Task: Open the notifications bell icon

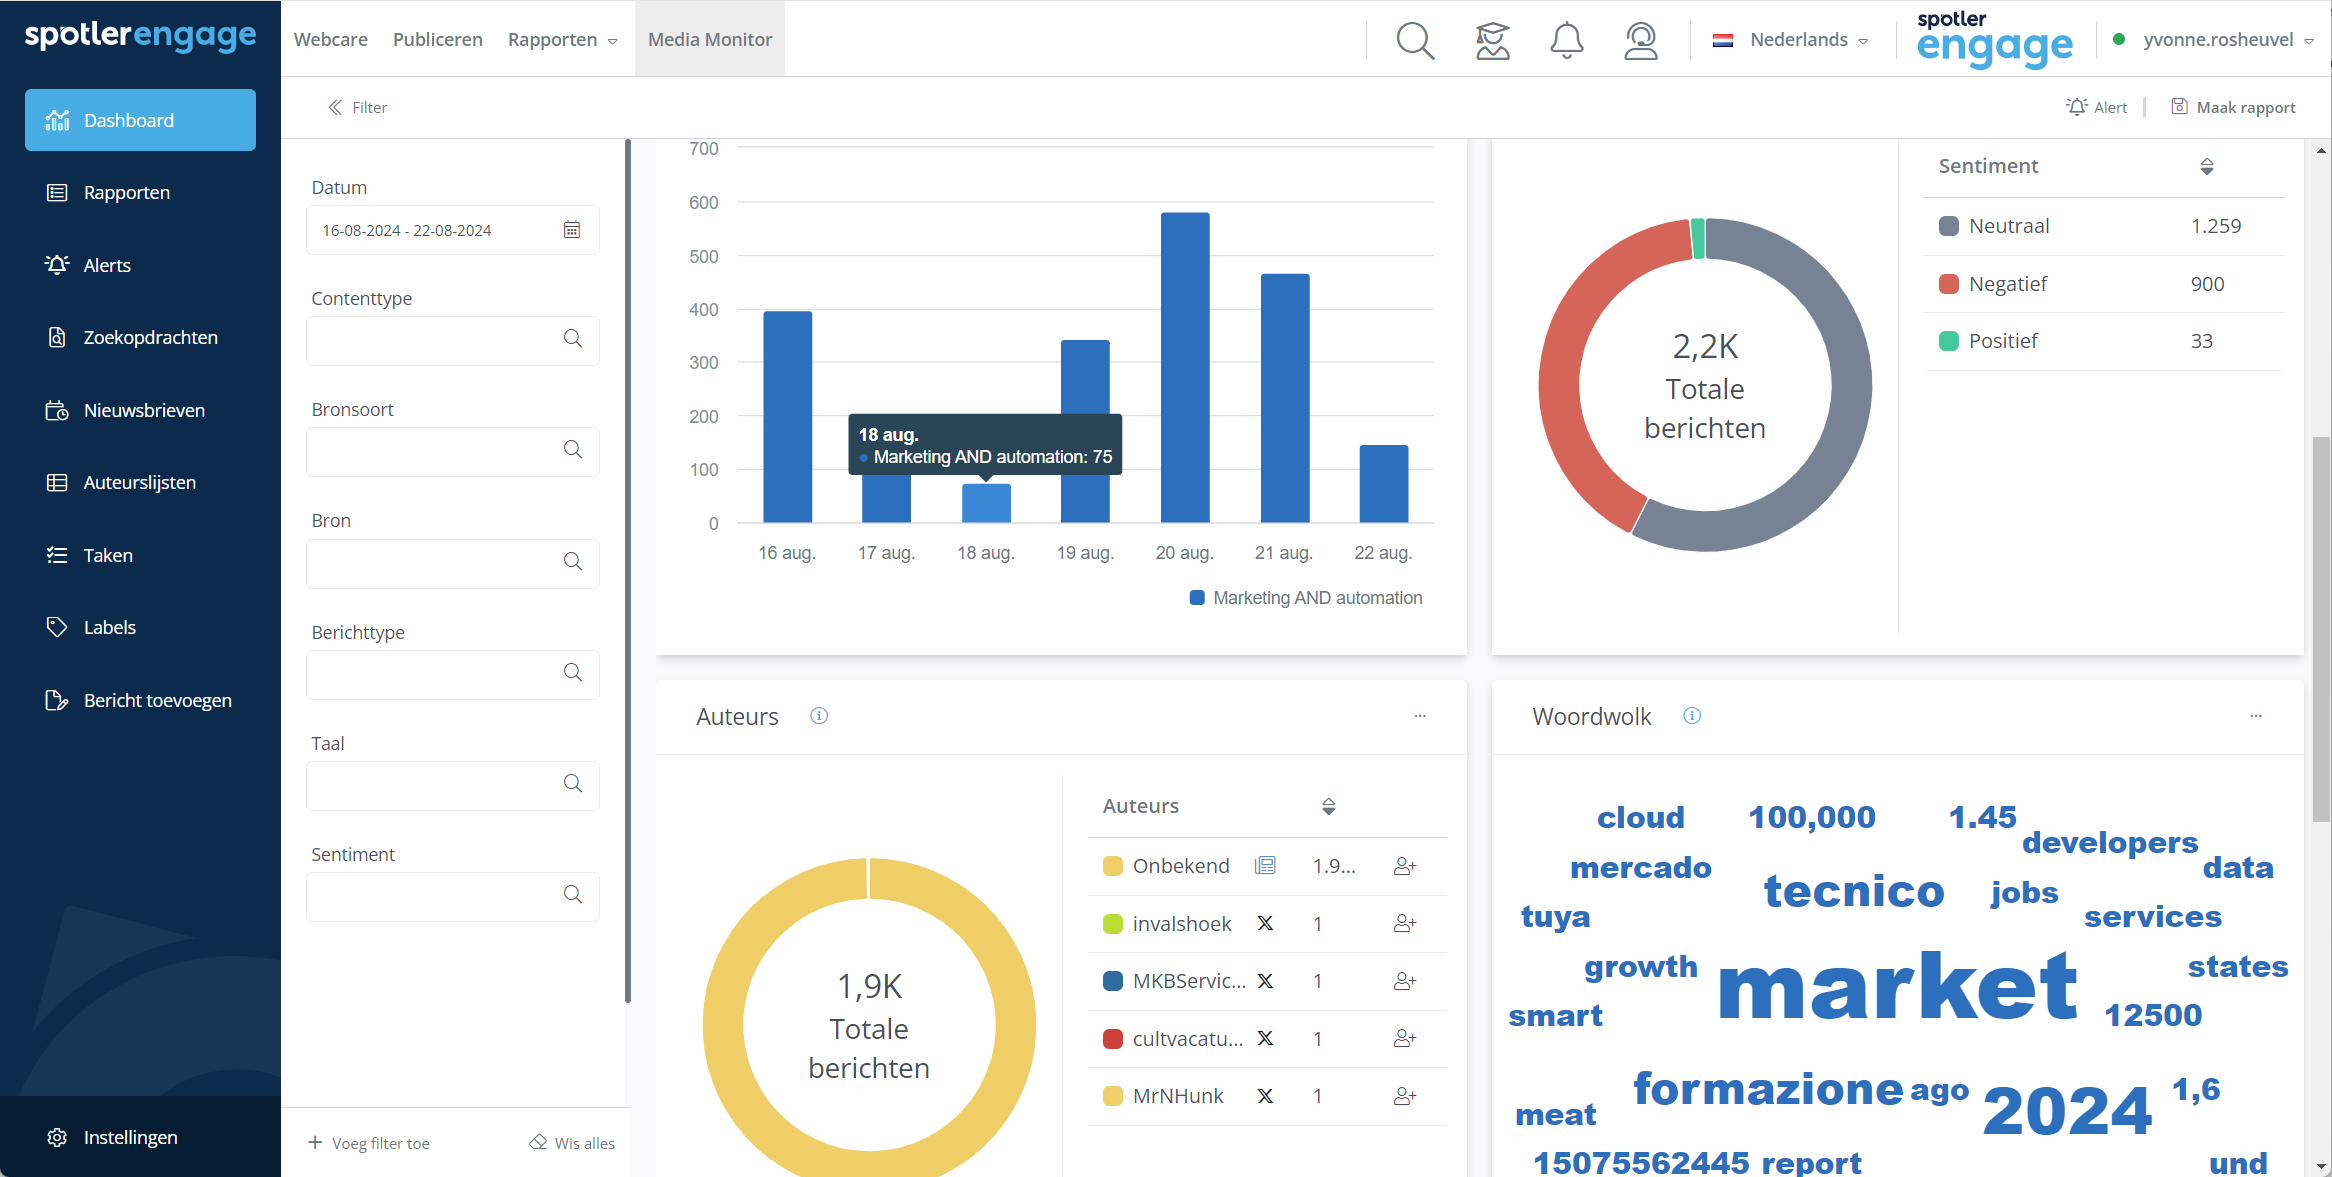Action: click(1566, 40)
